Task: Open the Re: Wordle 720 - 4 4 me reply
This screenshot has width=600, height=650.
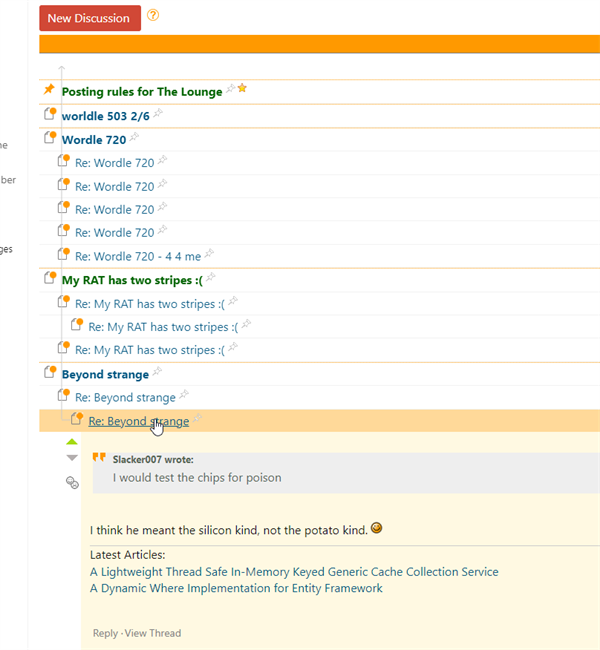Action: pyautogui.click(x=138, y=257)
